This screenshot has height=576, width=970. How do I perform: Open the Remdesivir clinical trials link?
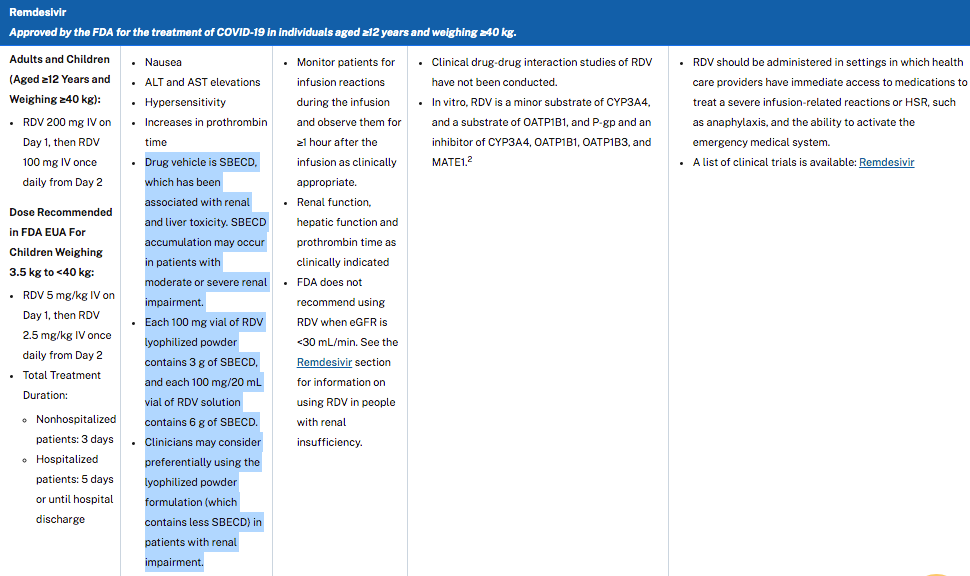click(886, 162)
